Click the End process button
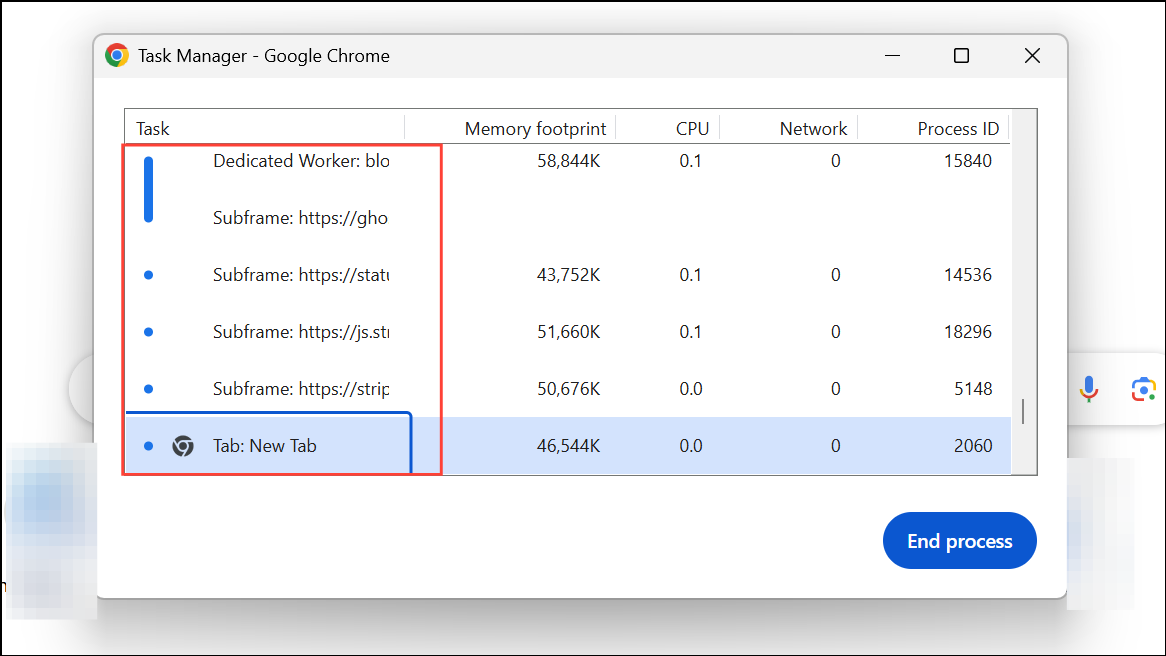1166x656 pixels. pyautogui.click(x=959, y=540)
